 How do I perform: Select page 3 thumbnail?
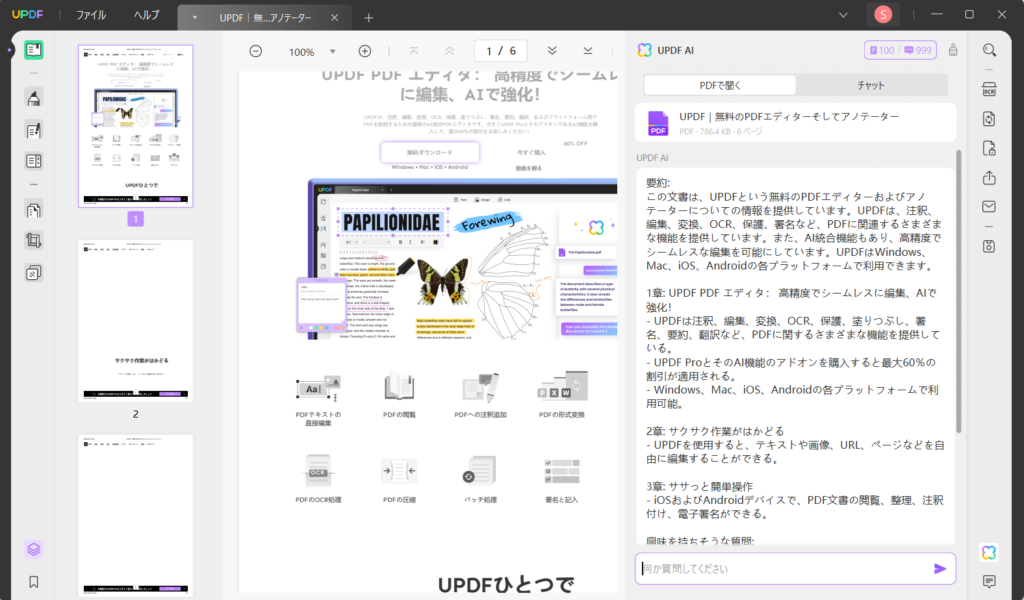[x=136, y=515]
